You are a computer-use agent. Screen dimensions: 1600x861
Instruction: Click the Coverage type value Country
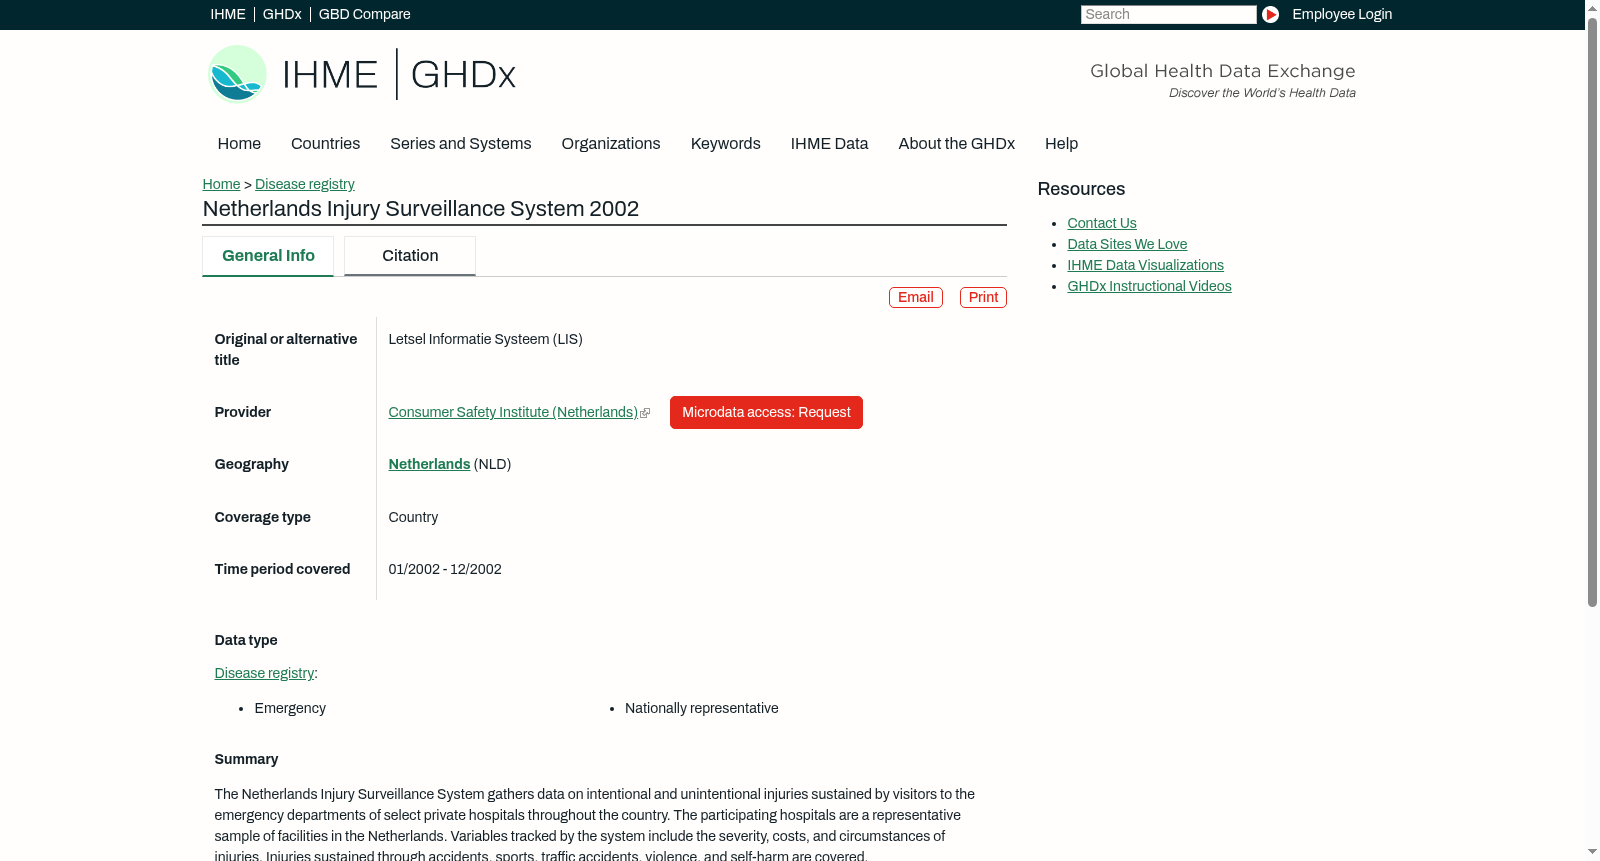413,517
